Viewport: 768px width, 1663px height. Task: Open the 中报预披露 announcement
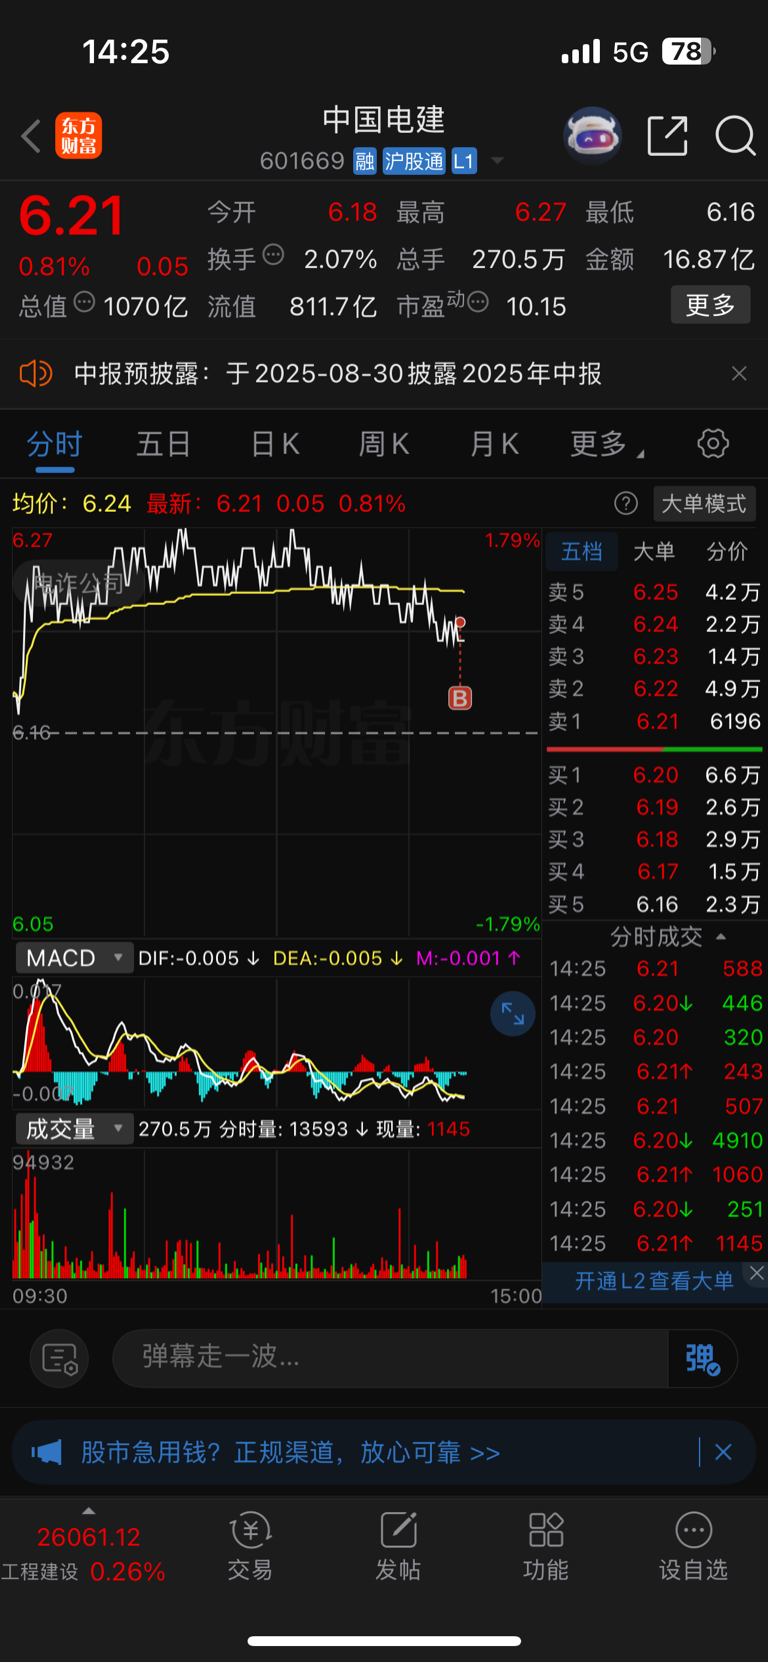click(x=338, y=374)
